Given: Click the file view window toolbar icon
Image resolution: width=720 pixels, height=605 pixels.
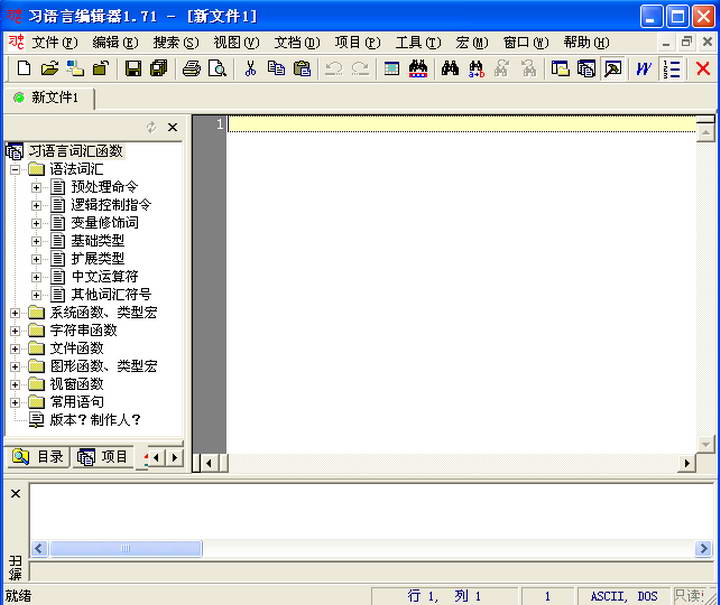Looking at the screenshot, I should (560, 69).
